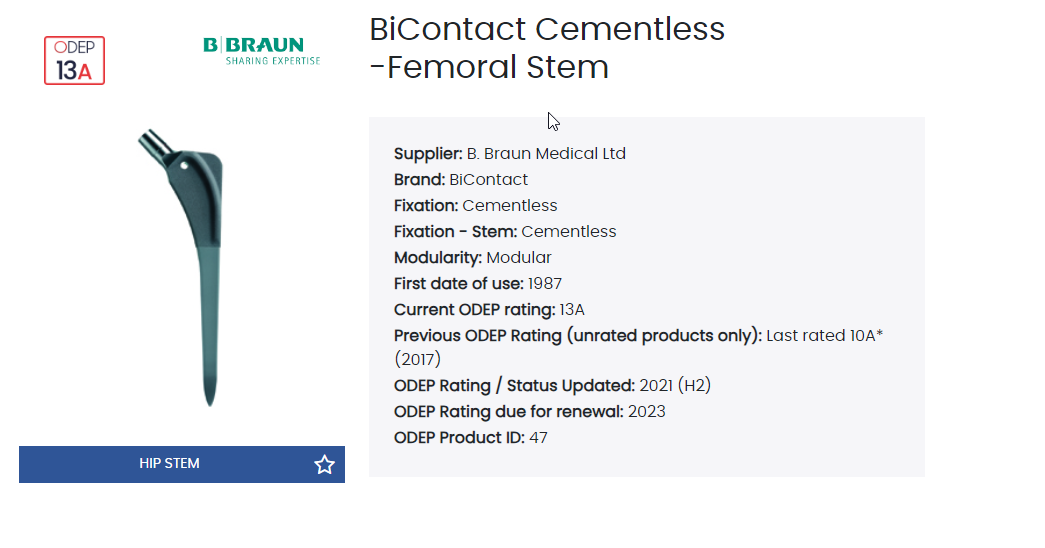Click the (2017) previous rating year
This screenshot has height=548, width=1045.
[417, 359]
